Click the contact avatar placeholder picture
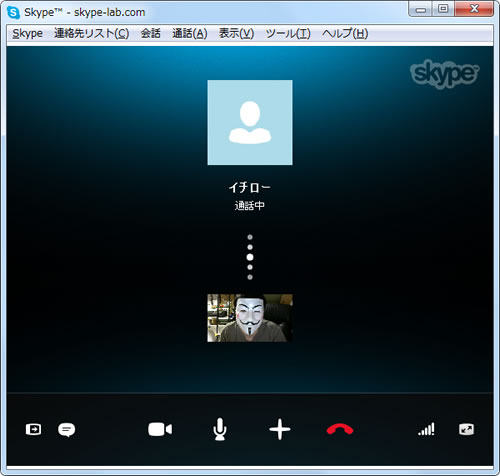The image size is (500, 476). tap(250, 122)
